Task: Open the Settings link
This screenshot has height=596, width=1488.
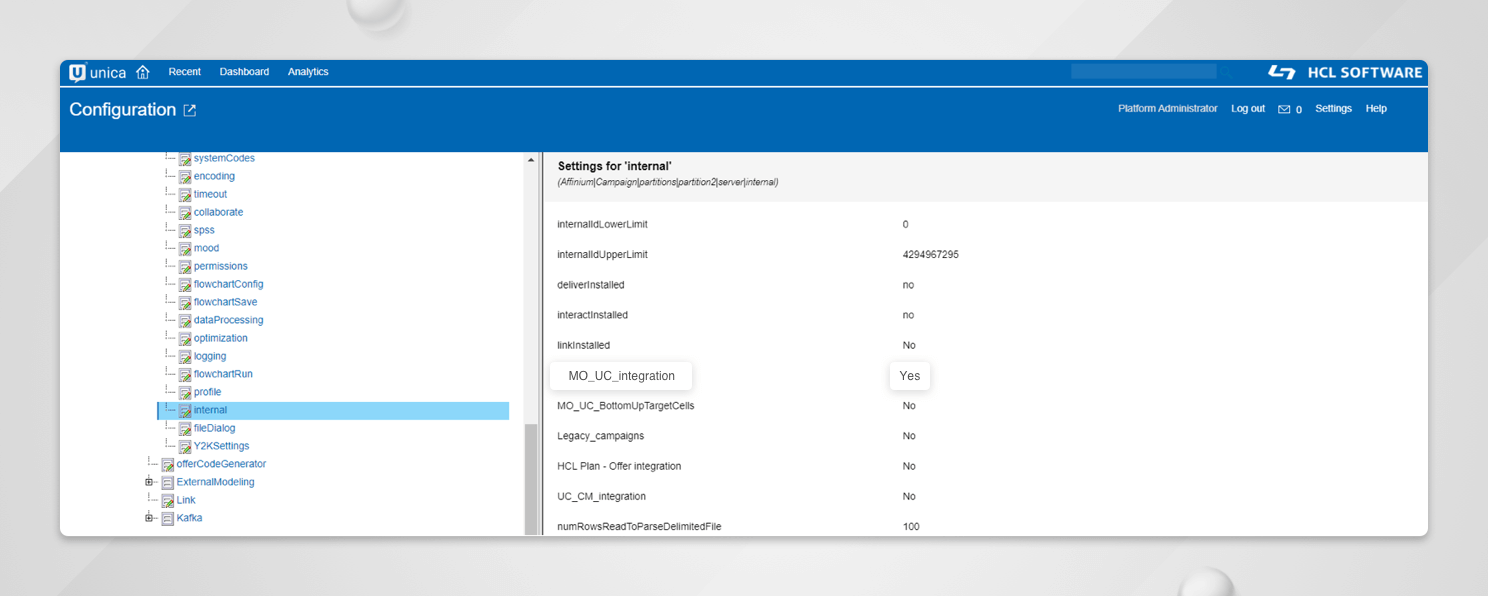Action: [x=1333, y=109]
